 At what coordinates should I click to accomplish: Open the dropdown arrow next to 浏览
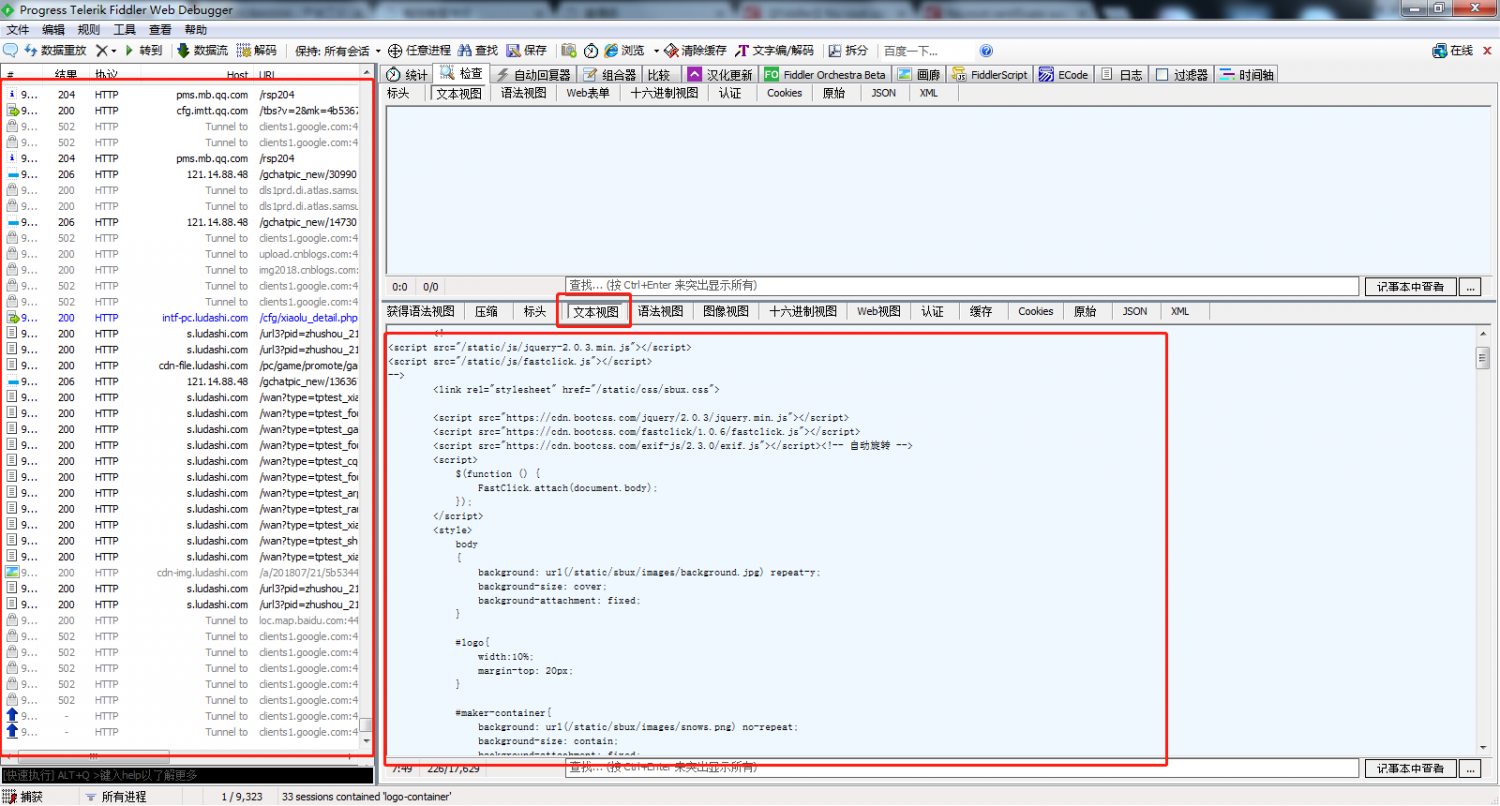pos(657,50)
